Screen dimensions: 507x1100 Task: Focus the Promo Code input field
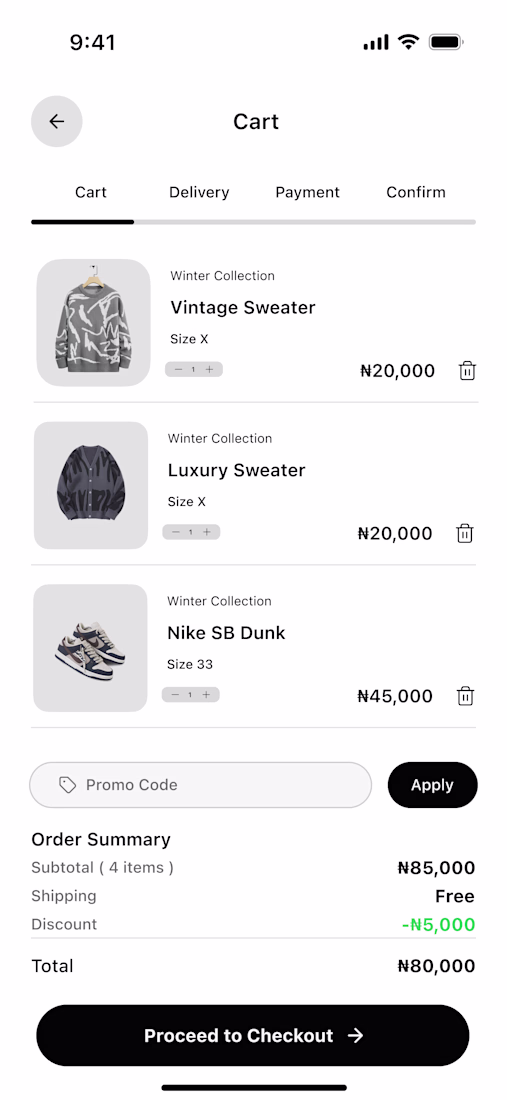(x=201, y=785)
